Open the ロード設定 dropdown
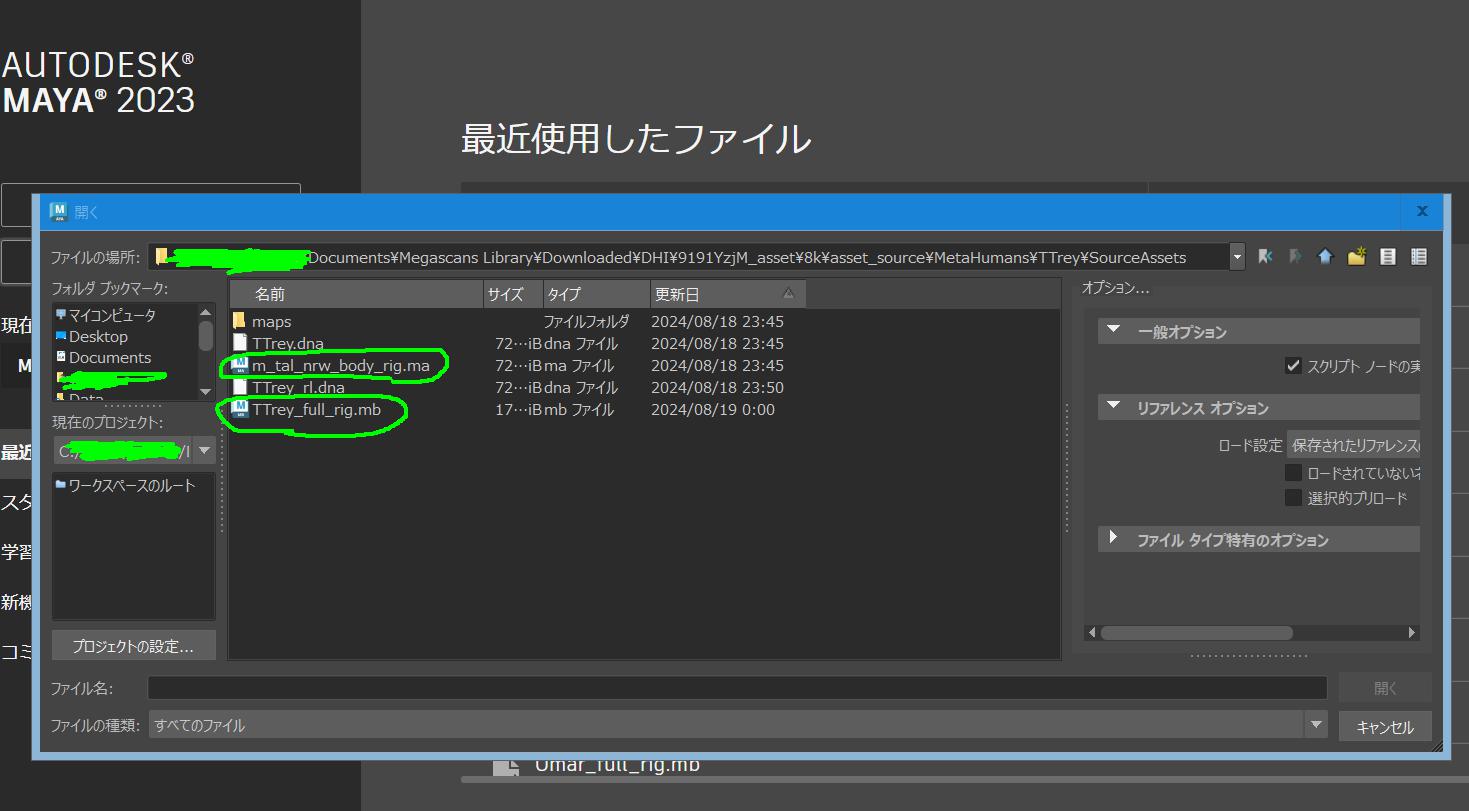Viewport: 1469px width, 811px height. point(1353,445)
